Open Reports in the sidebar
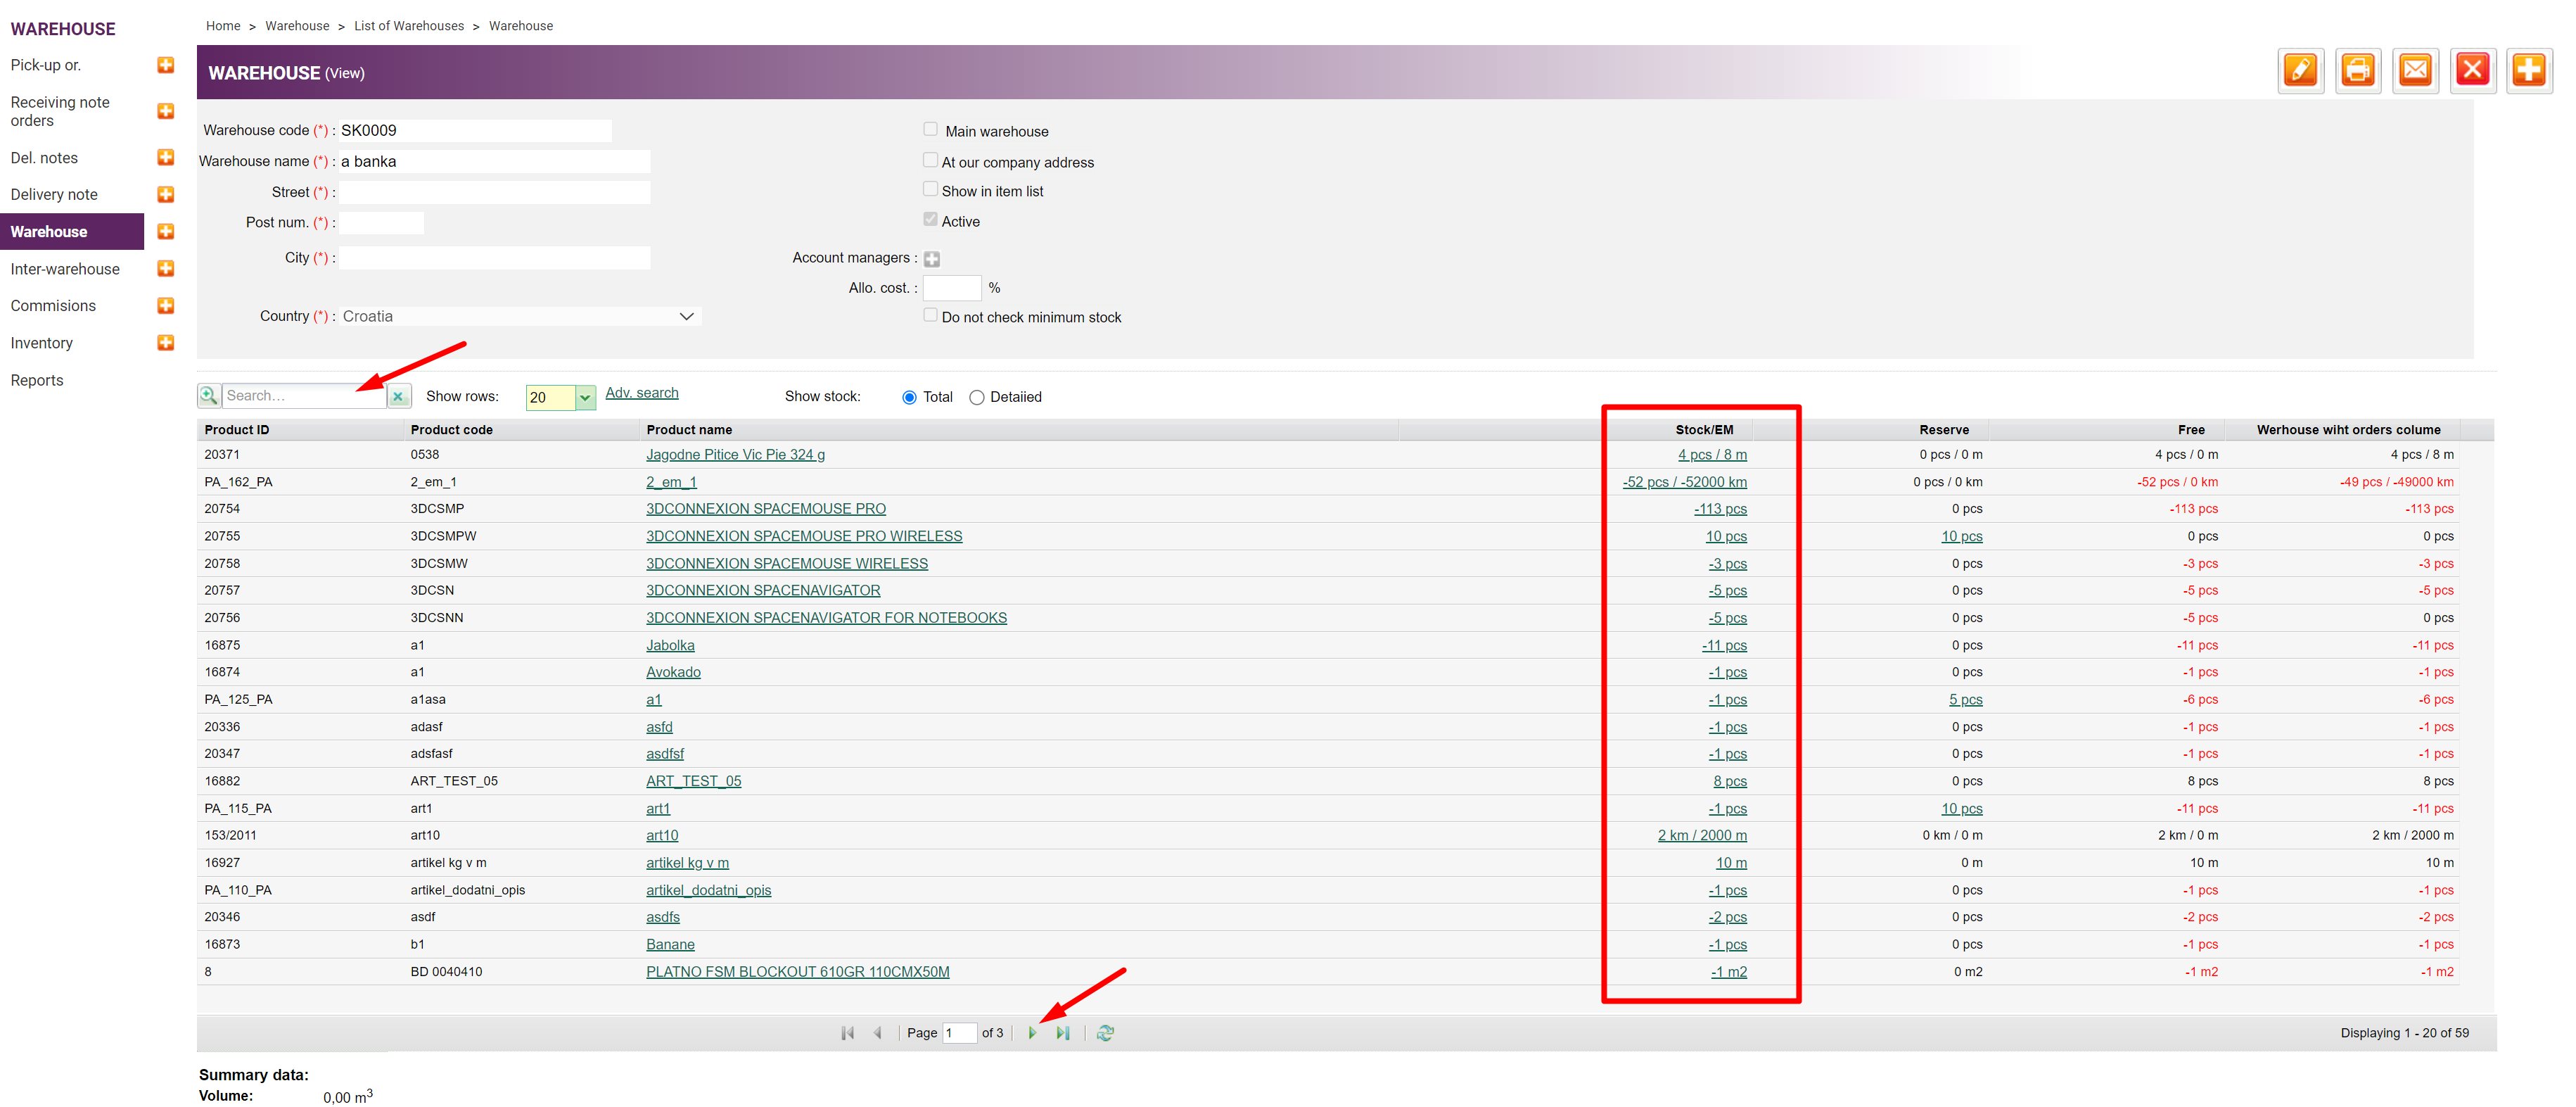This screenshot has width=2576, height=1107. click(37, 380)
